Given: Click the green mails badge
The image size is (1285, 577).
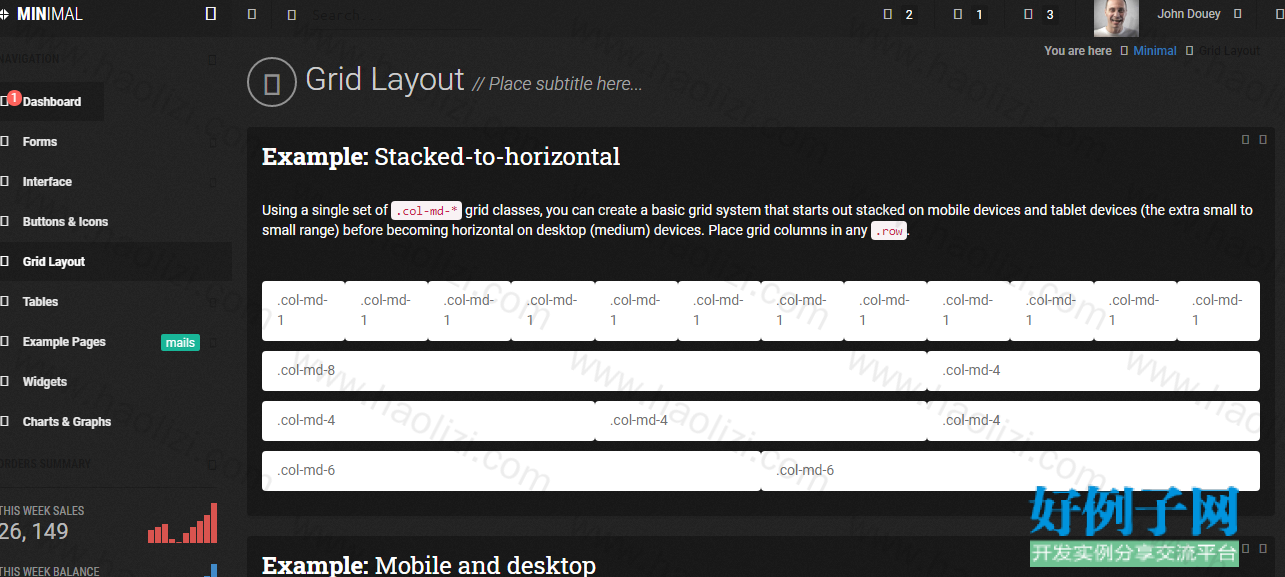Looking at the screenshot, I should click(180, 342).
